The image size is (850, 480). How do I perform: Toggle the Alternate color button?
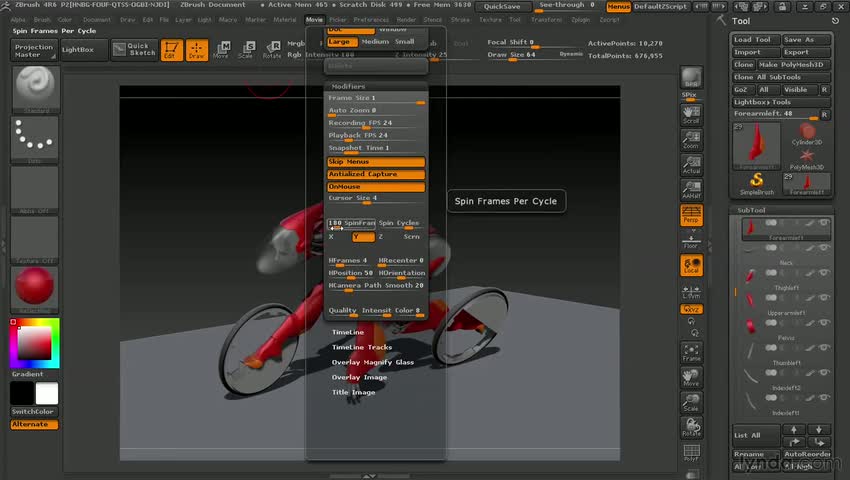pos(34,424)
